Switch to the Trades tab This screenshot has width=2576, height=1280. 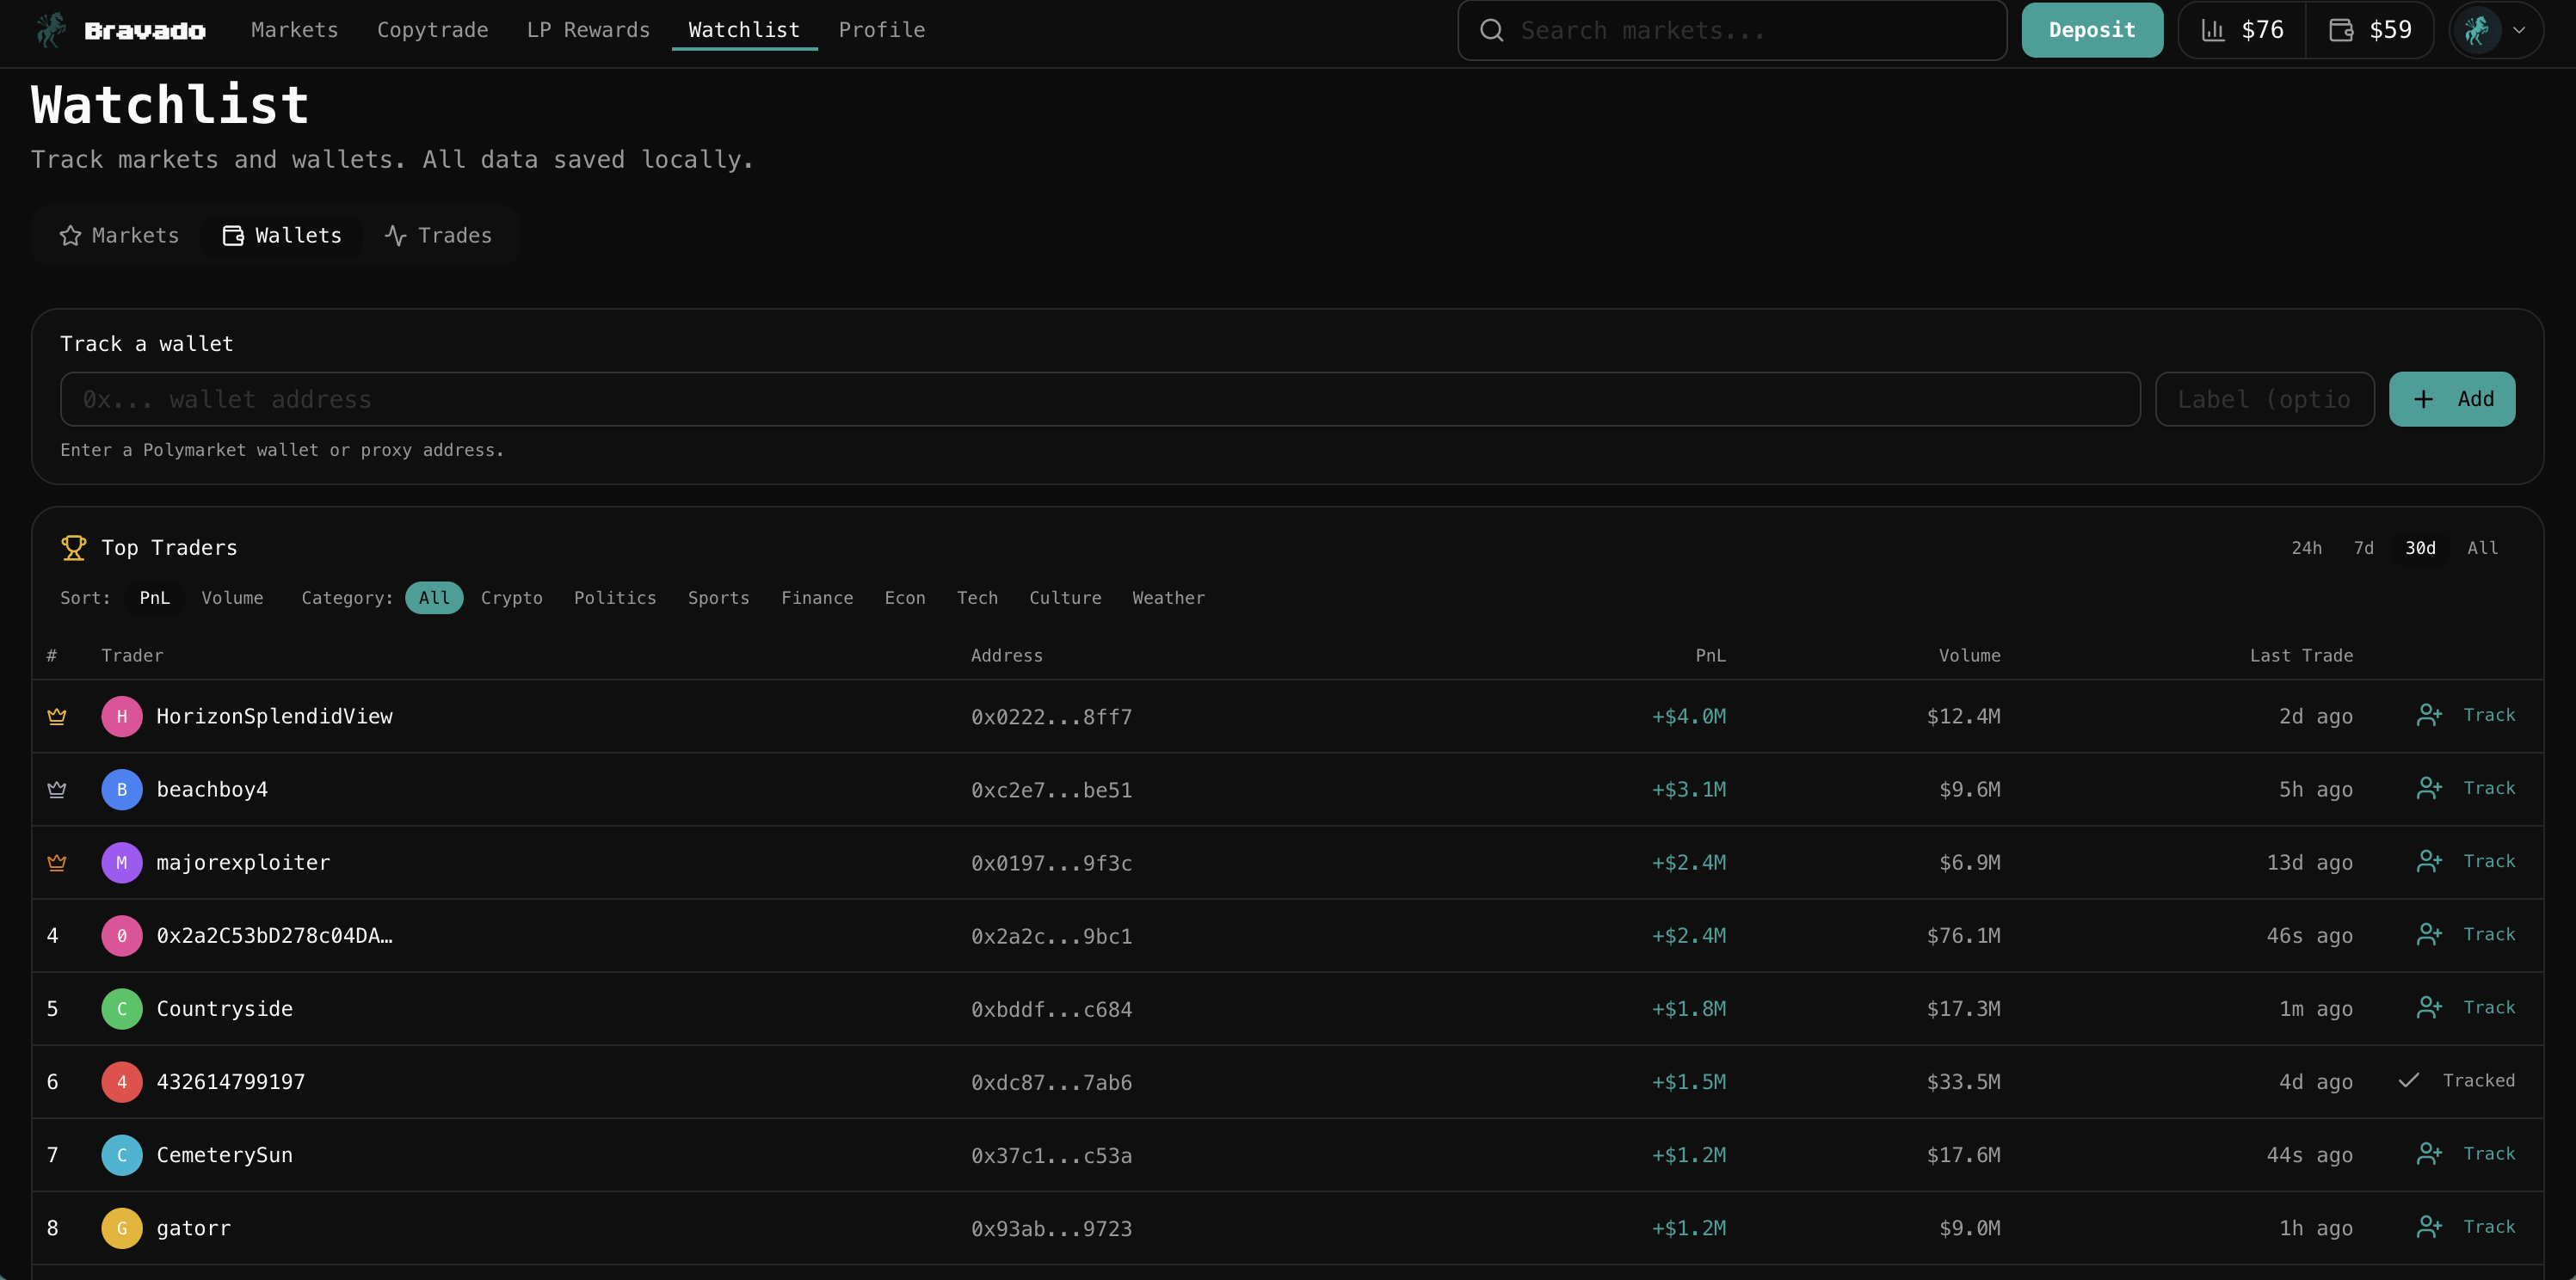[438, 236]
